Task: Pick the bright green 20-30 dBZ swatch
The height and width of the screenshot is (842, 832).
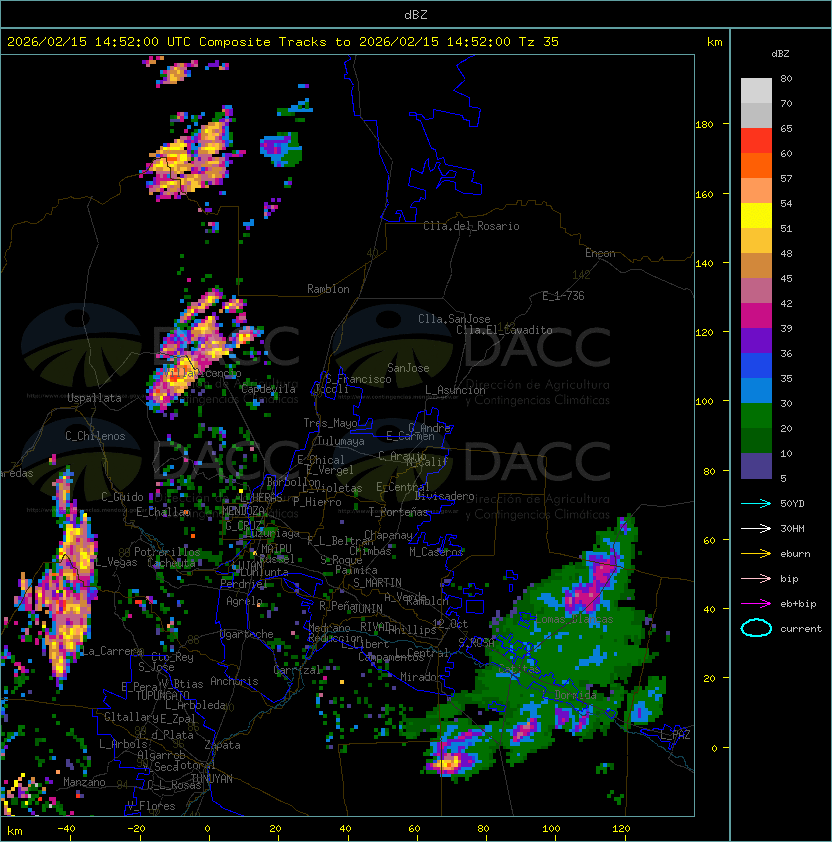Action: (x=756, y=416)
